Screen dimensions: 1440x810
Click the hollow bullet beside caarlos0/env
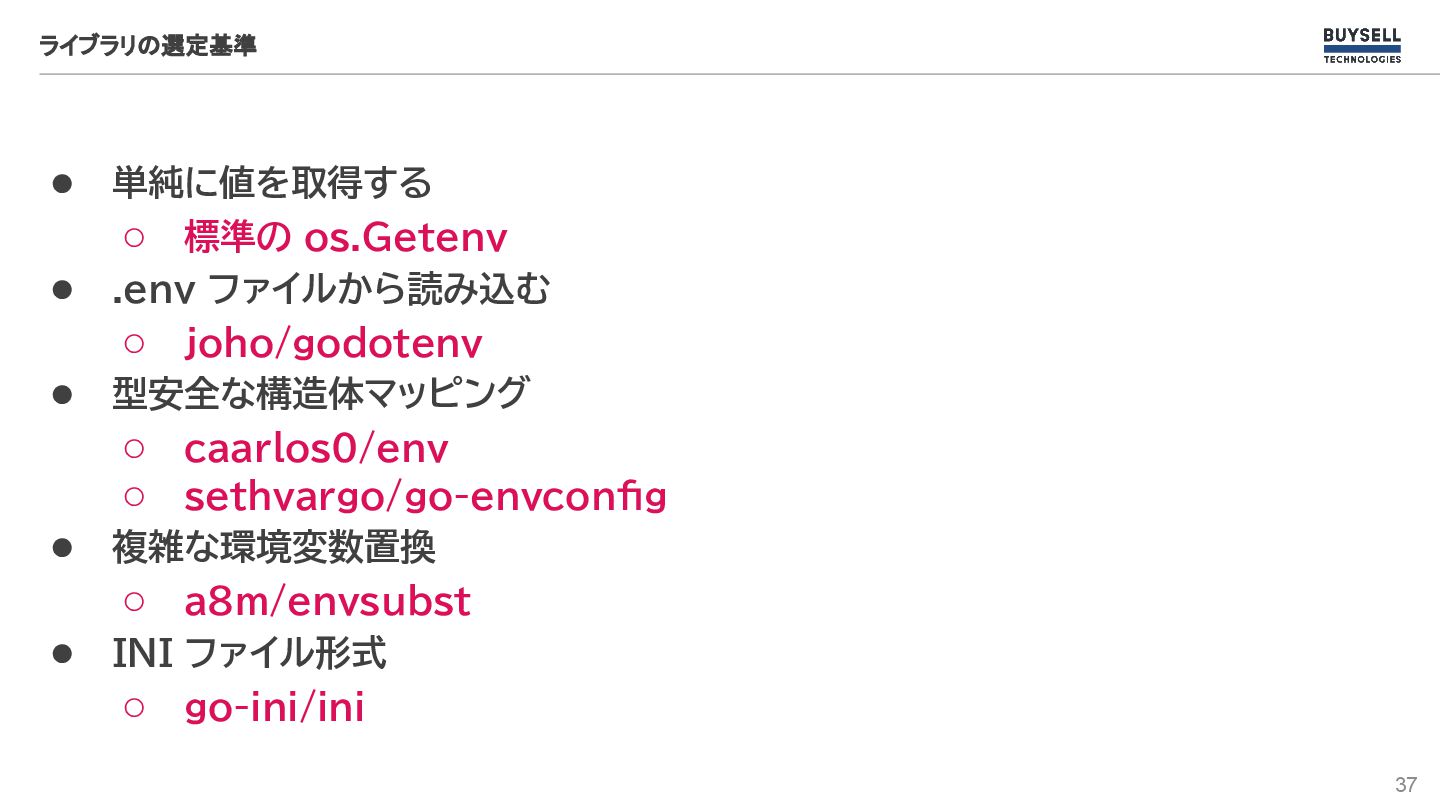(135, 448)
